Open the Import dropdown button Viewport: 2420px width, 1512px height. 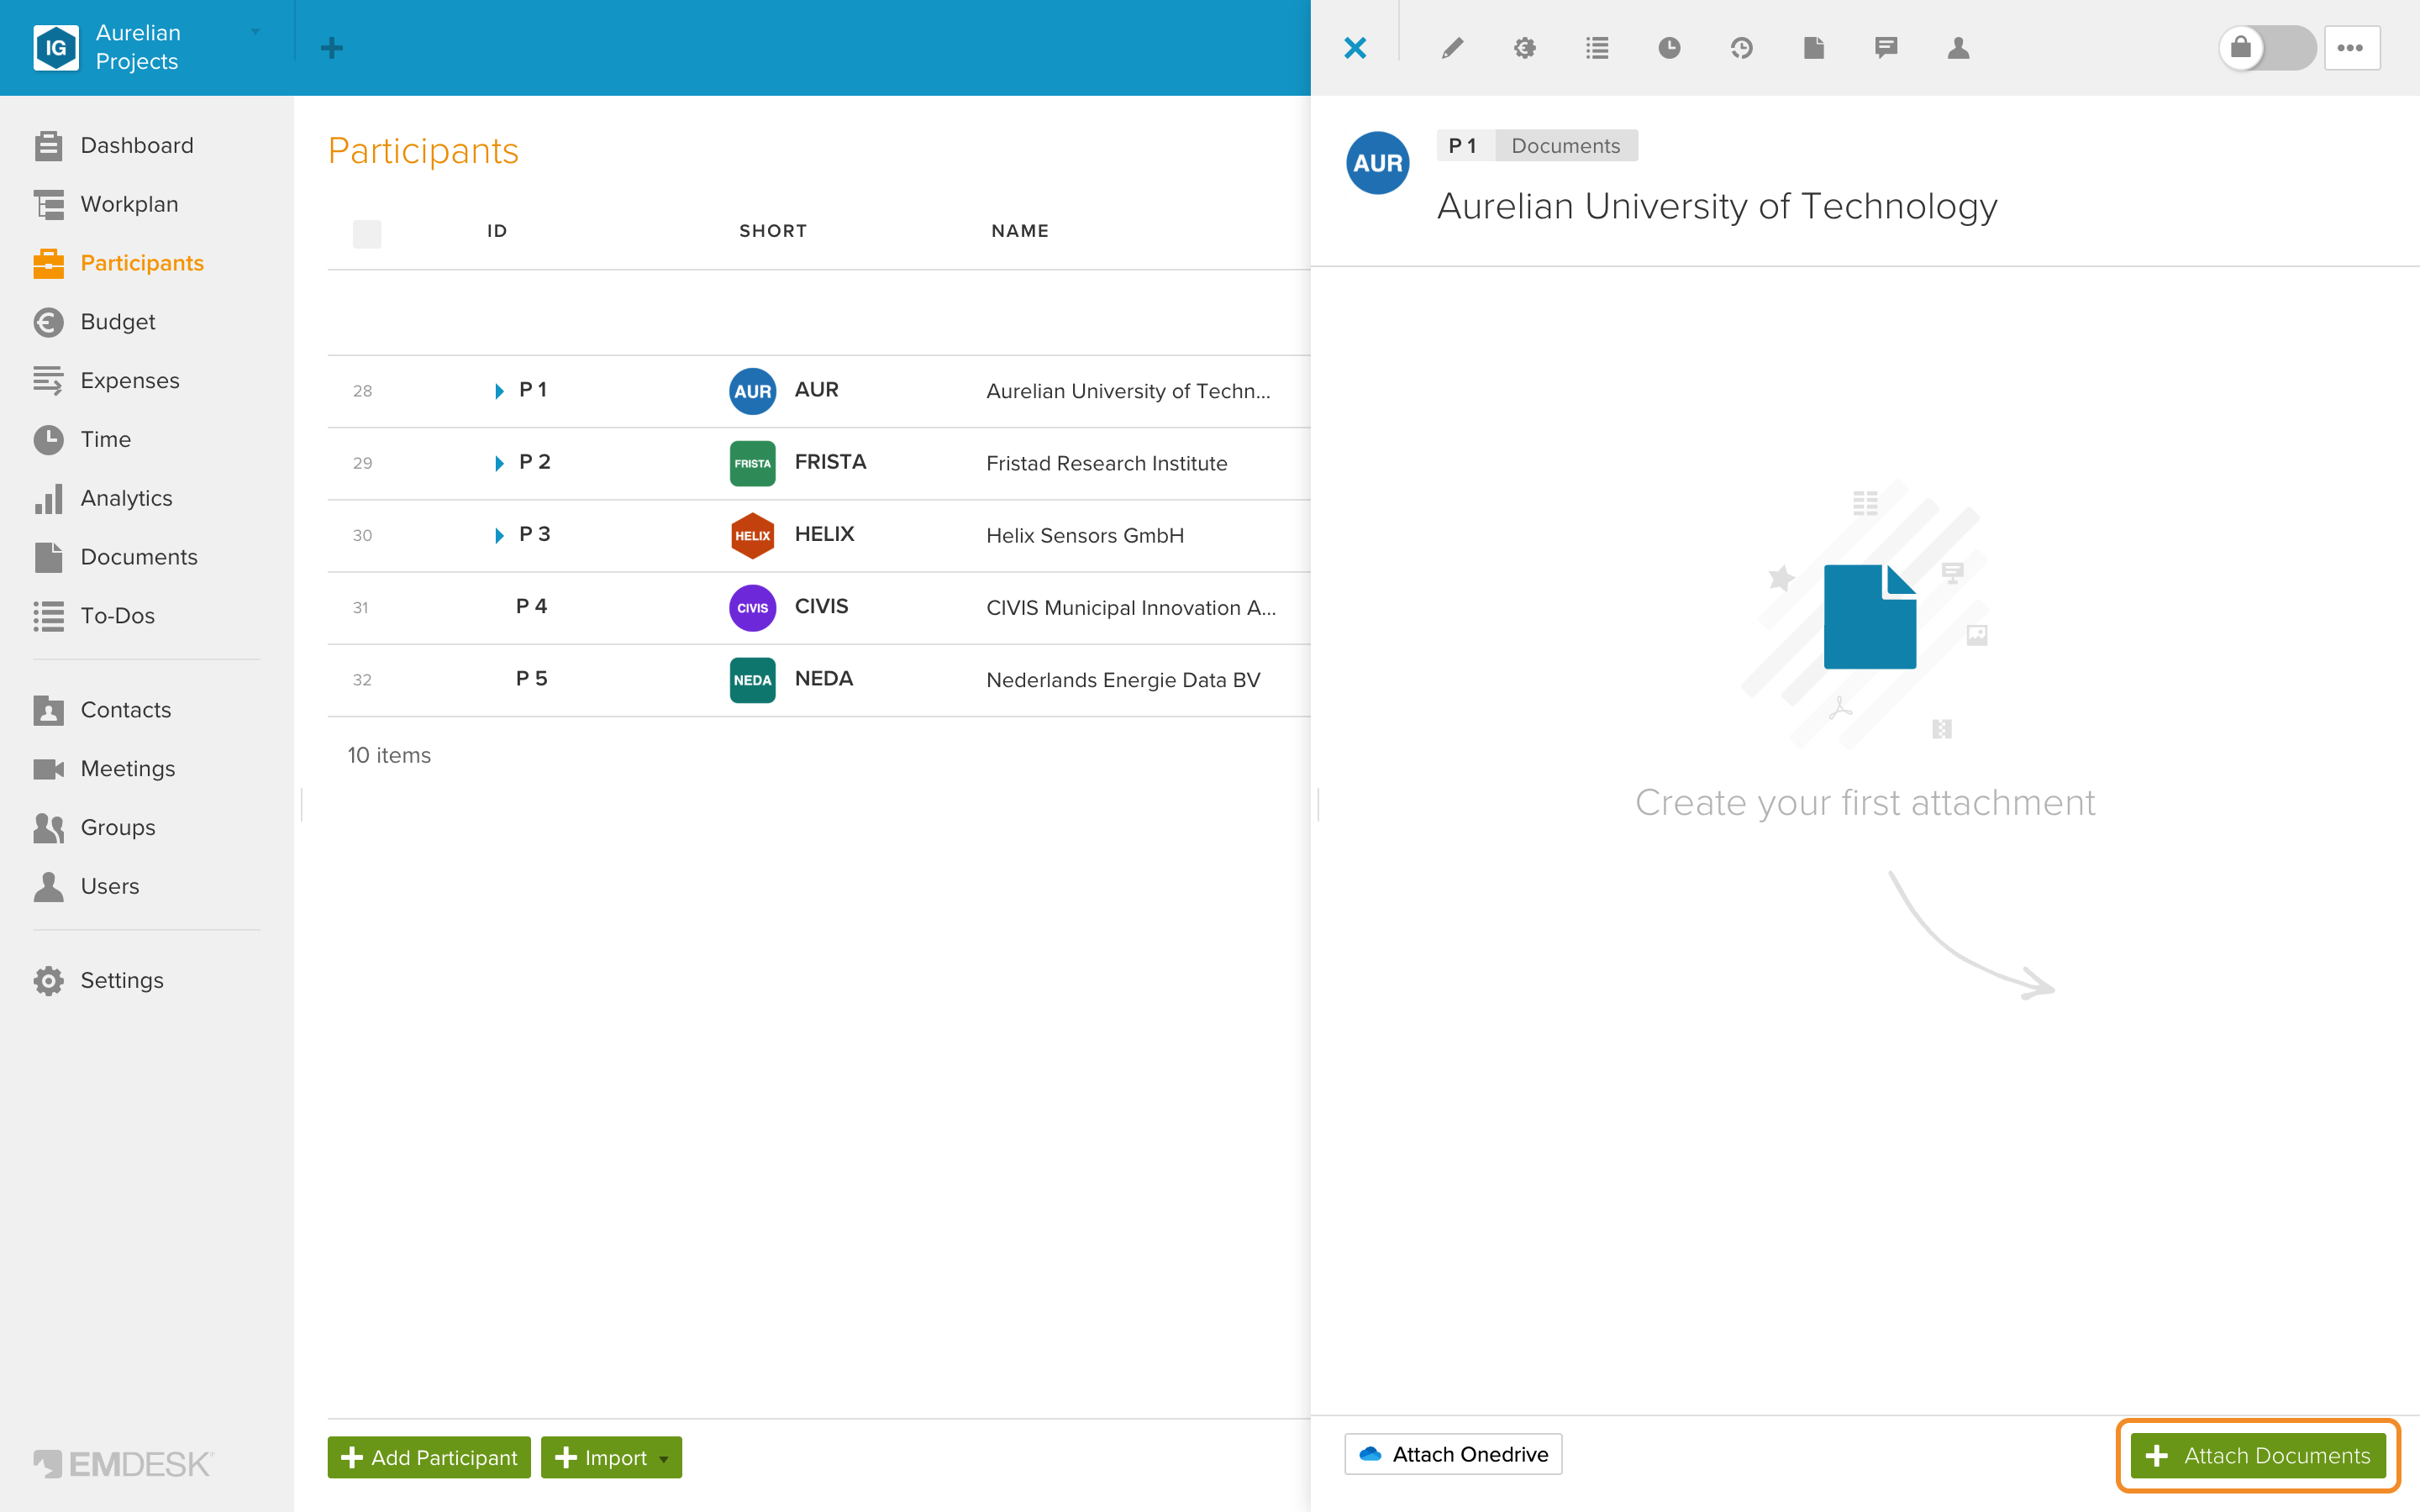[611, 1457]
